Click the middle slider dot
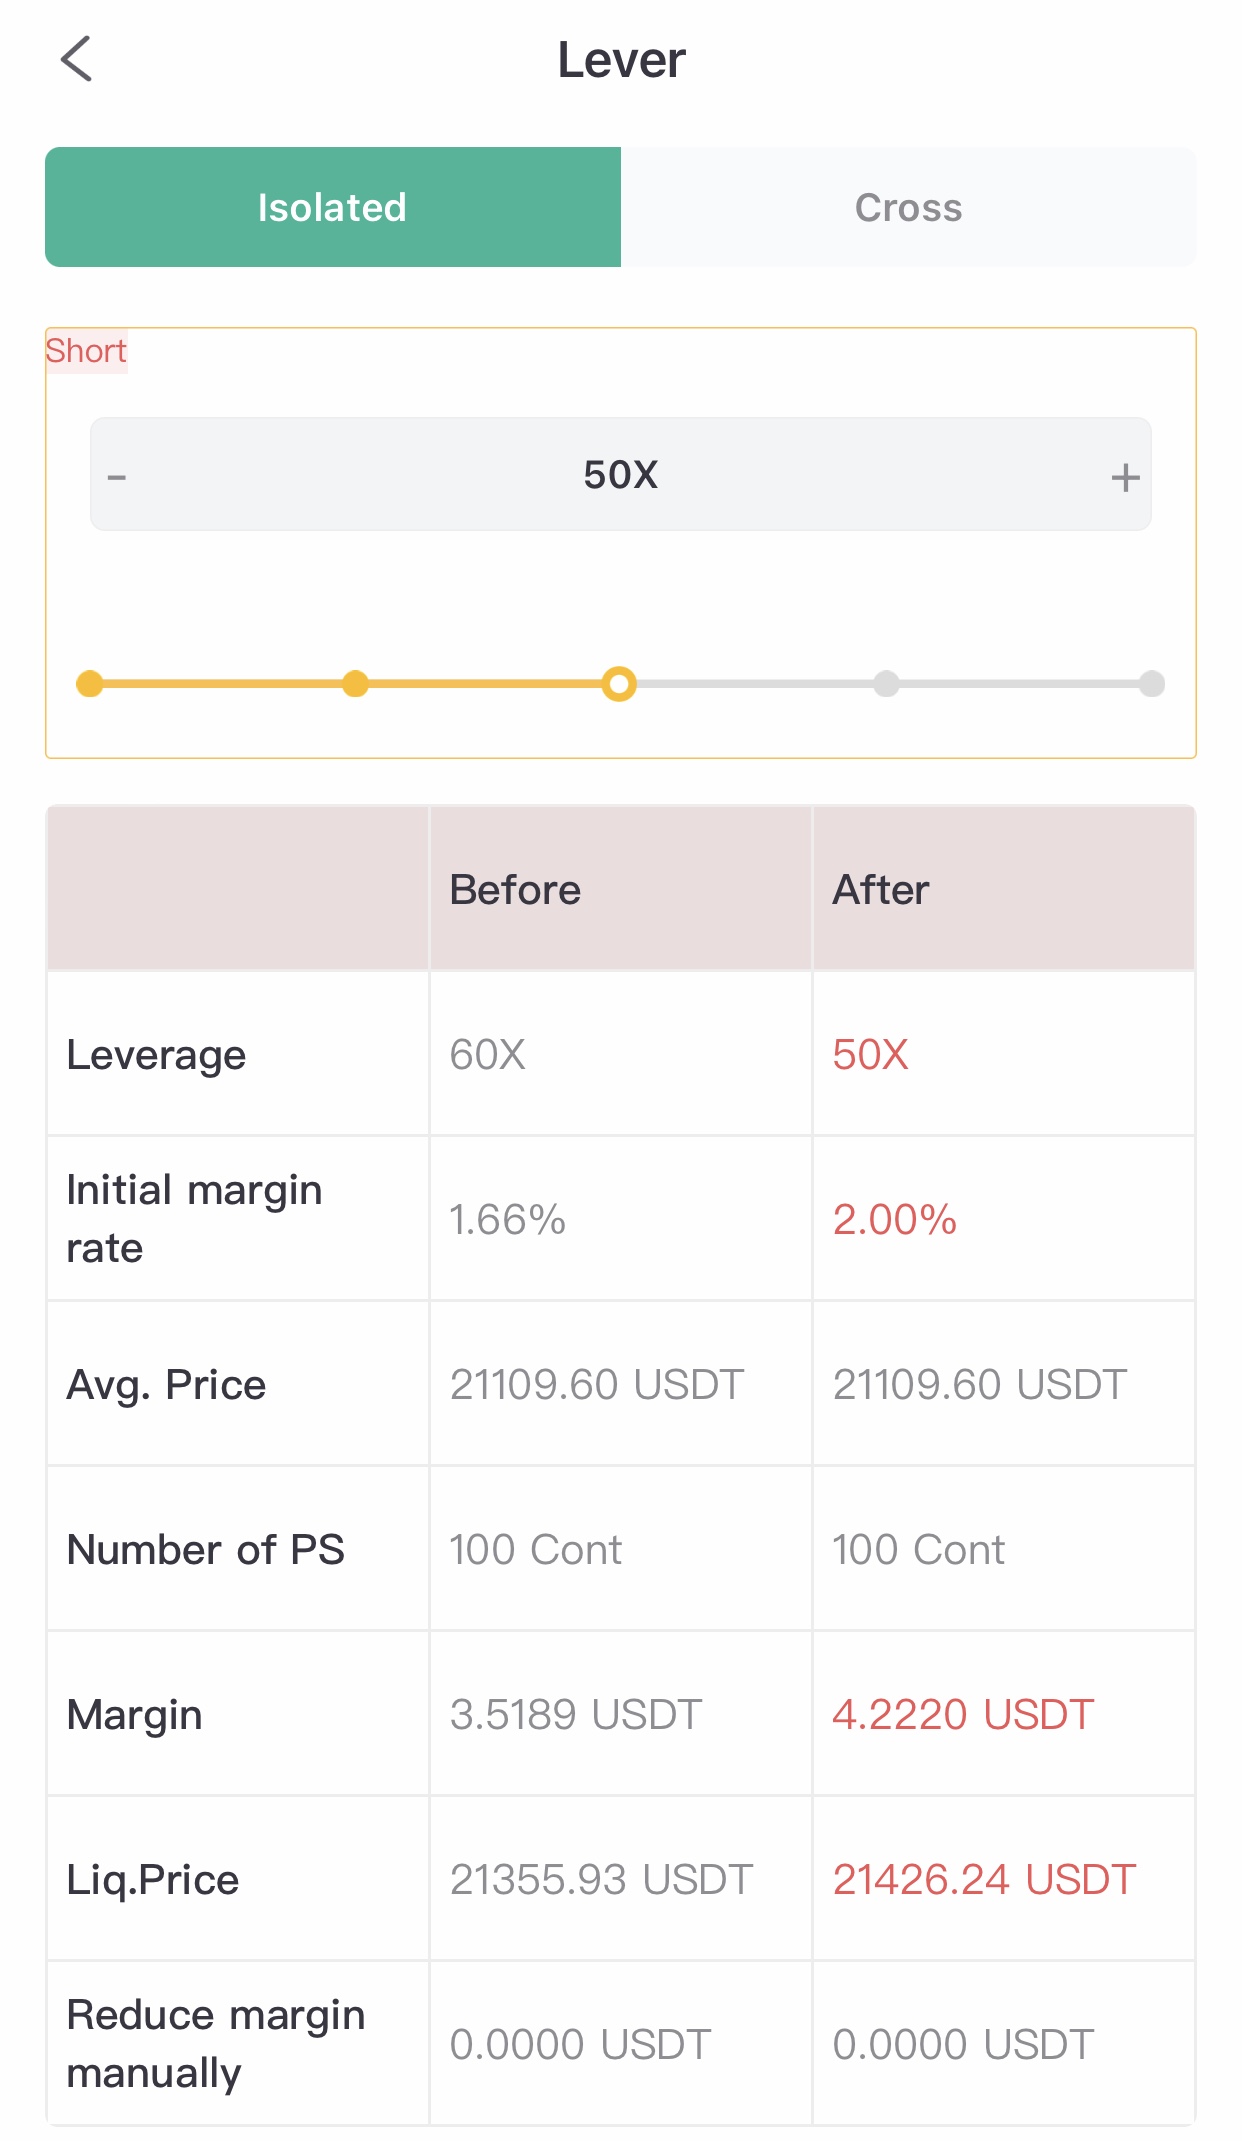Screen dimensions: 1242x2141 (621, 684)
